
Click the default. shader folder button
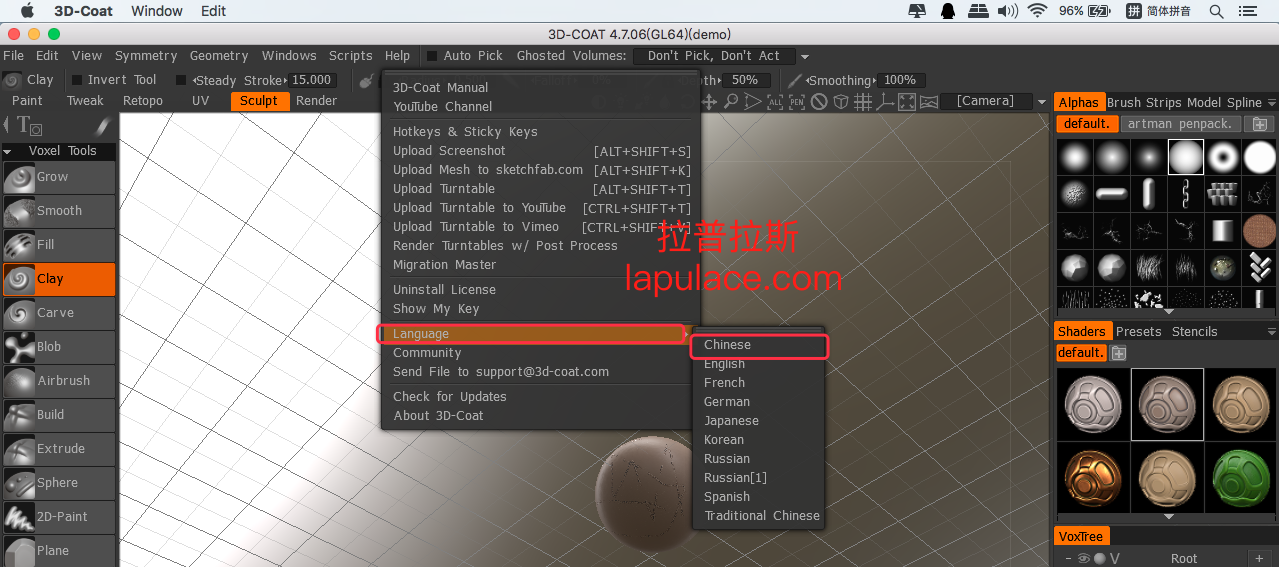point(1082,353)
